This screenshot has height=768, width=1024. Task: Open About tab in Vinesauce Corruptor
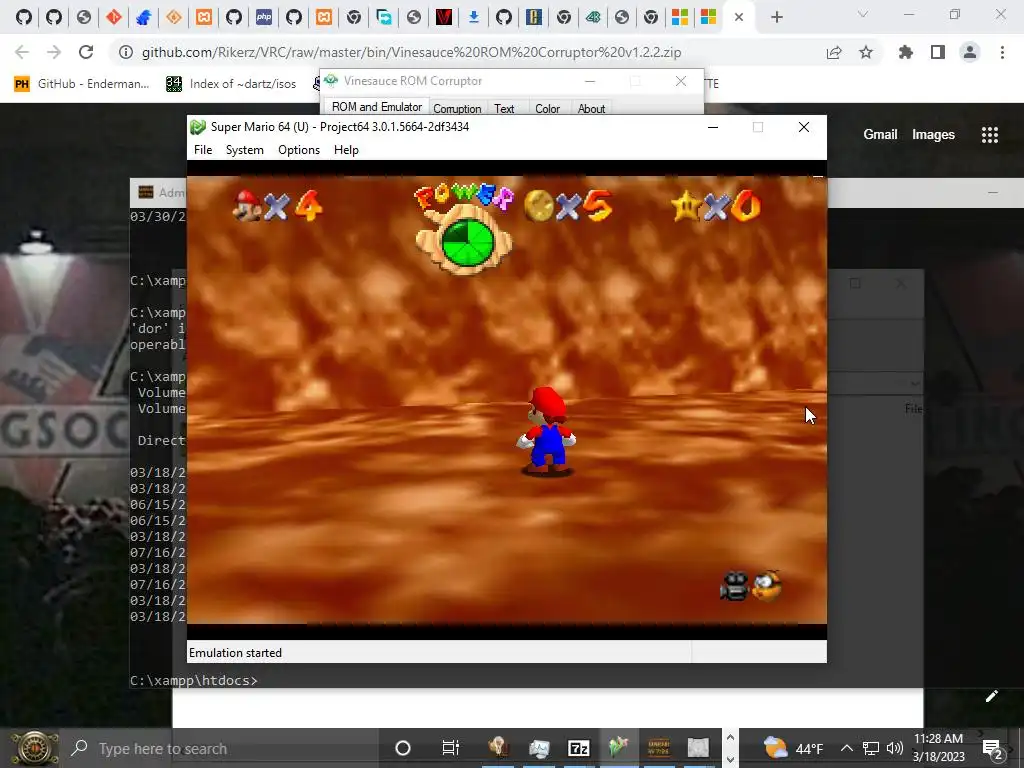click(591, 108)
